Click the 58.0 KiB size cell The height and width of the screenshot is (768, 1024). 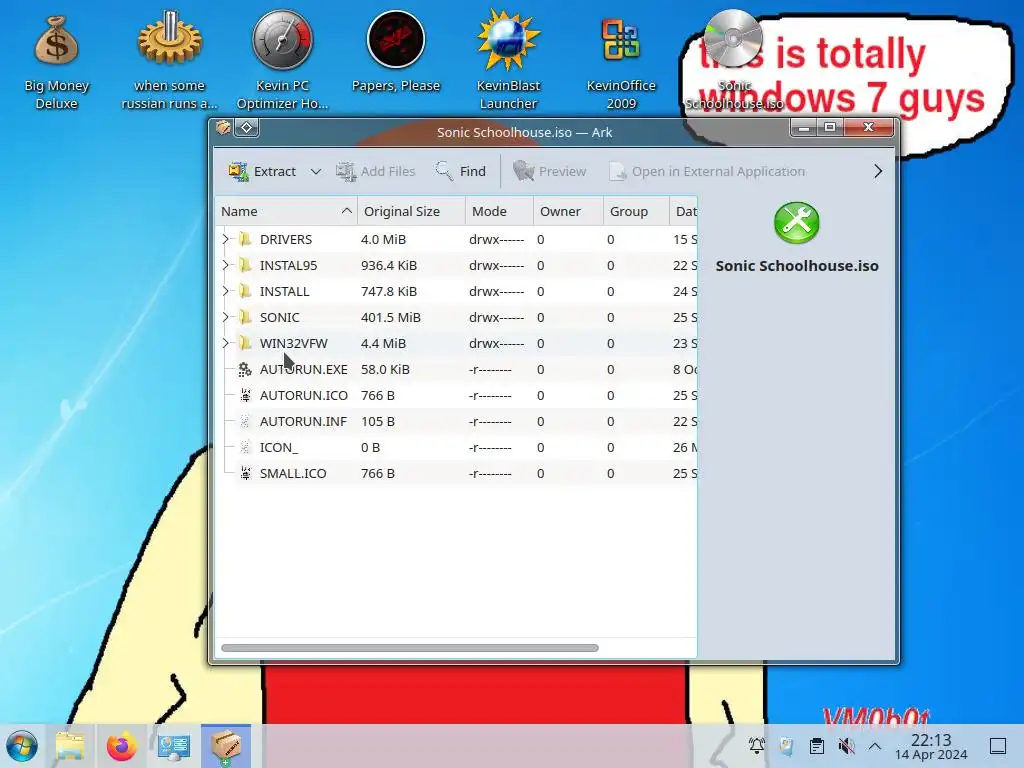click(385, 370)
